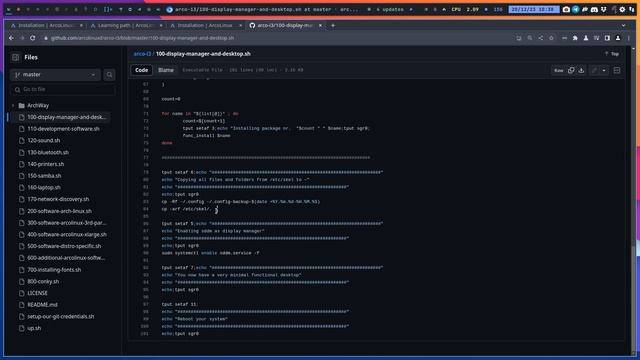The height and width of the screenshot is (360, 640).
Task: Edit this file pencil icon
Action: pos(594,71)
